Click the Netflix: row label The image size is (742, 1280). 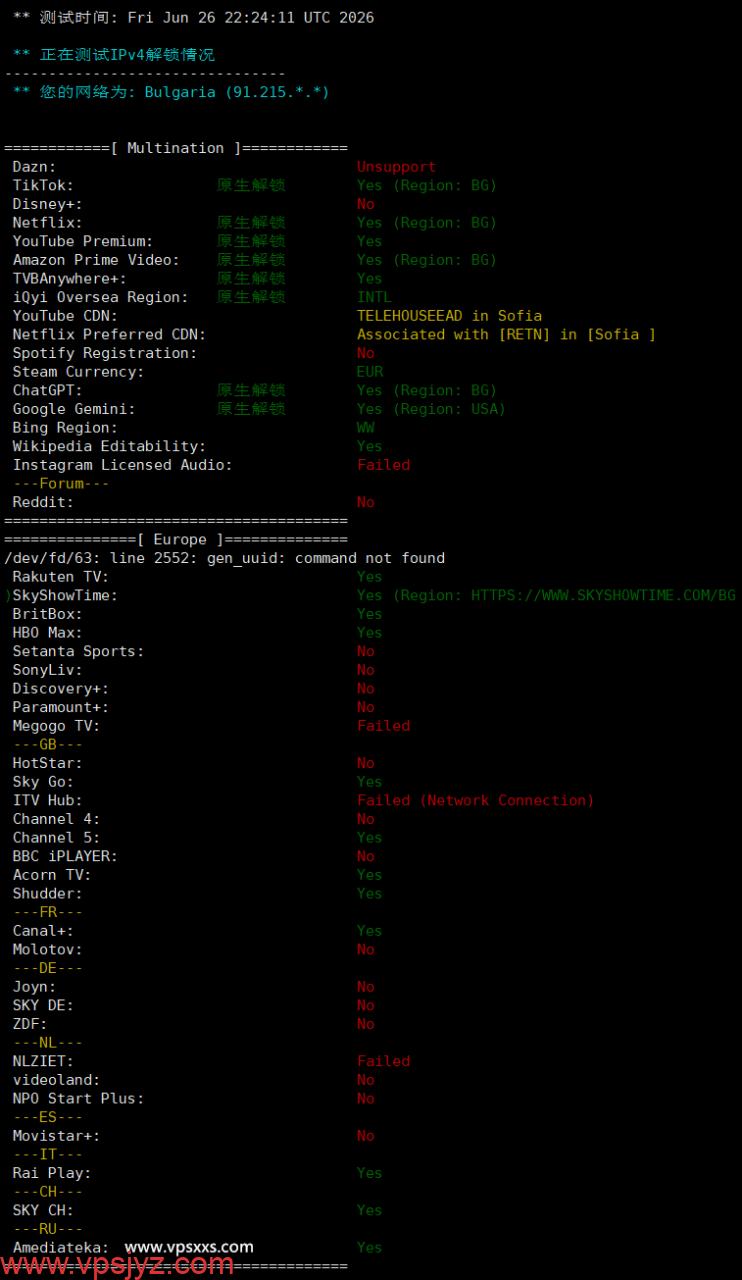(48, 223)
